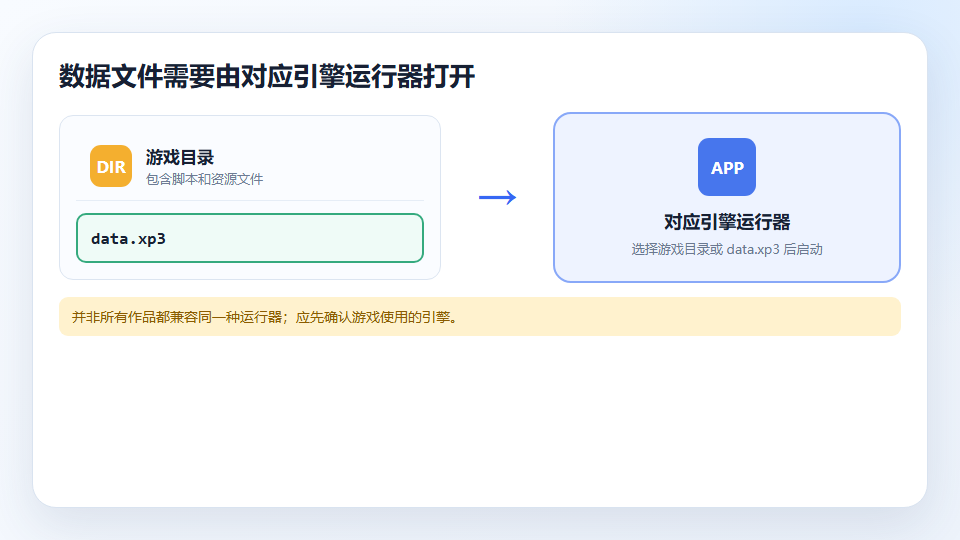Click the 选择游戏目录或 data.xp3 后启动 description
This screenshot has width=960, height=540.
(x=727, y=249)
